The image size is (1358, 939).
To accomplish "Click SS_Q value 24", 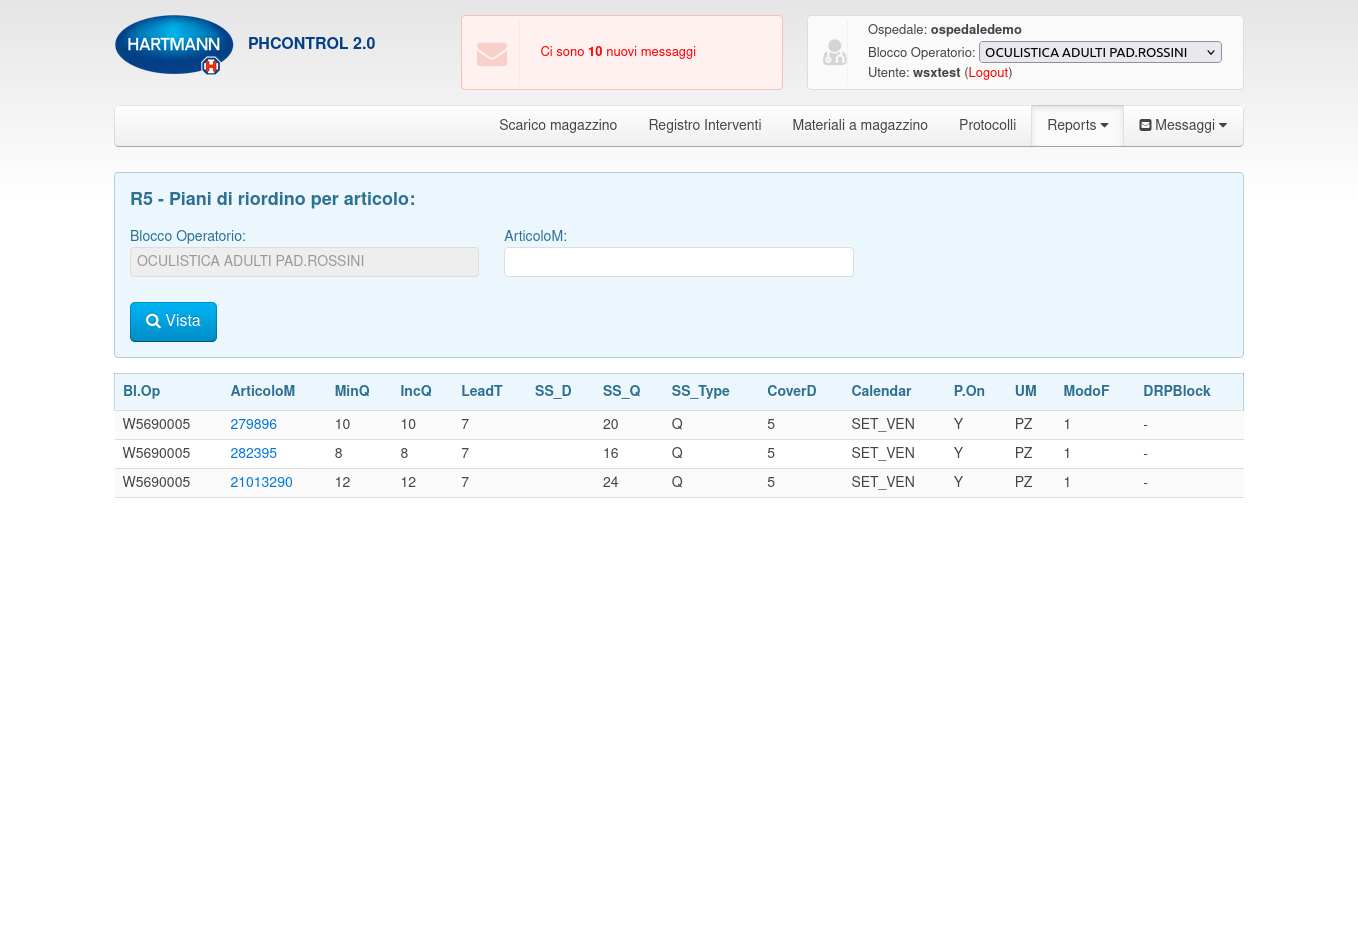I will pyautogui.click(x=610, y=483).
